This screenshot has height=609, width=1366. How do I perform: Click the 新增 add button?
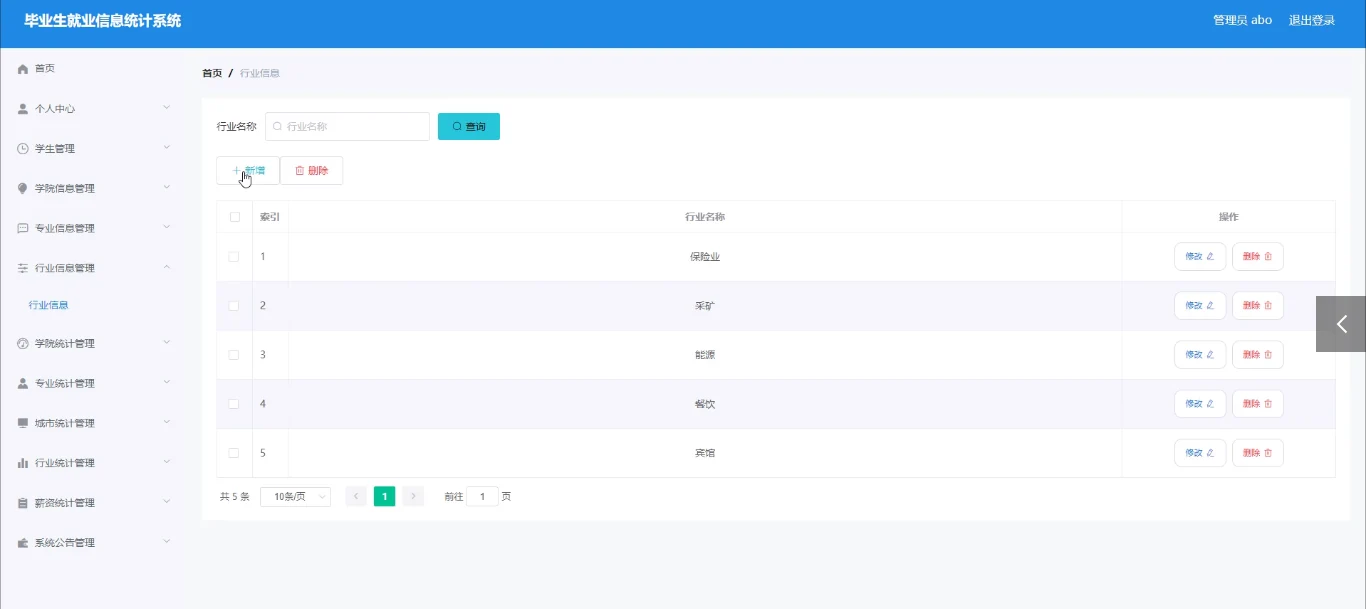pos(248,171)
